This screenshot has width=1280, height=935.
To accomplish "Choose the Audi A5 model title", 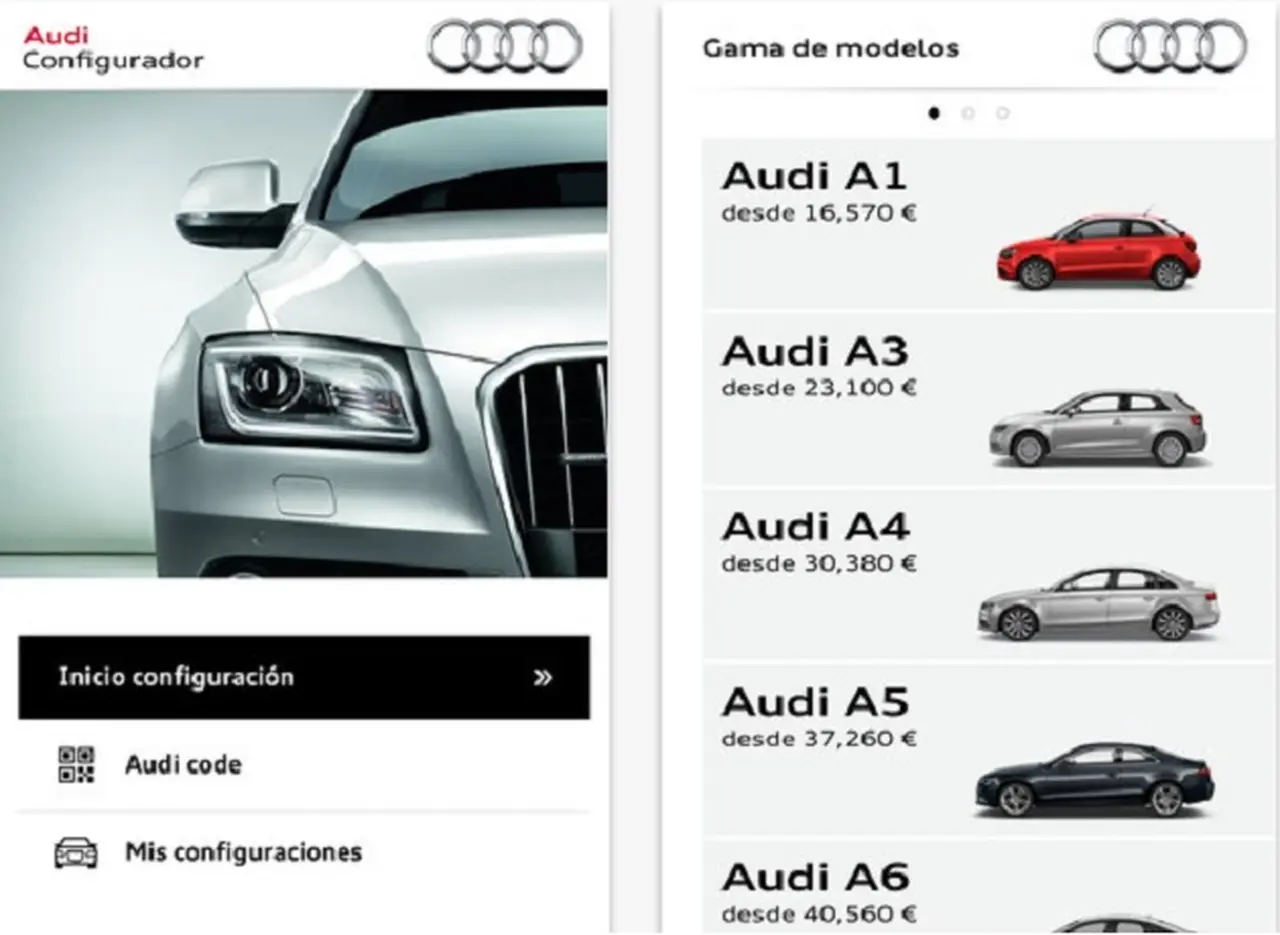I will 815,703.
